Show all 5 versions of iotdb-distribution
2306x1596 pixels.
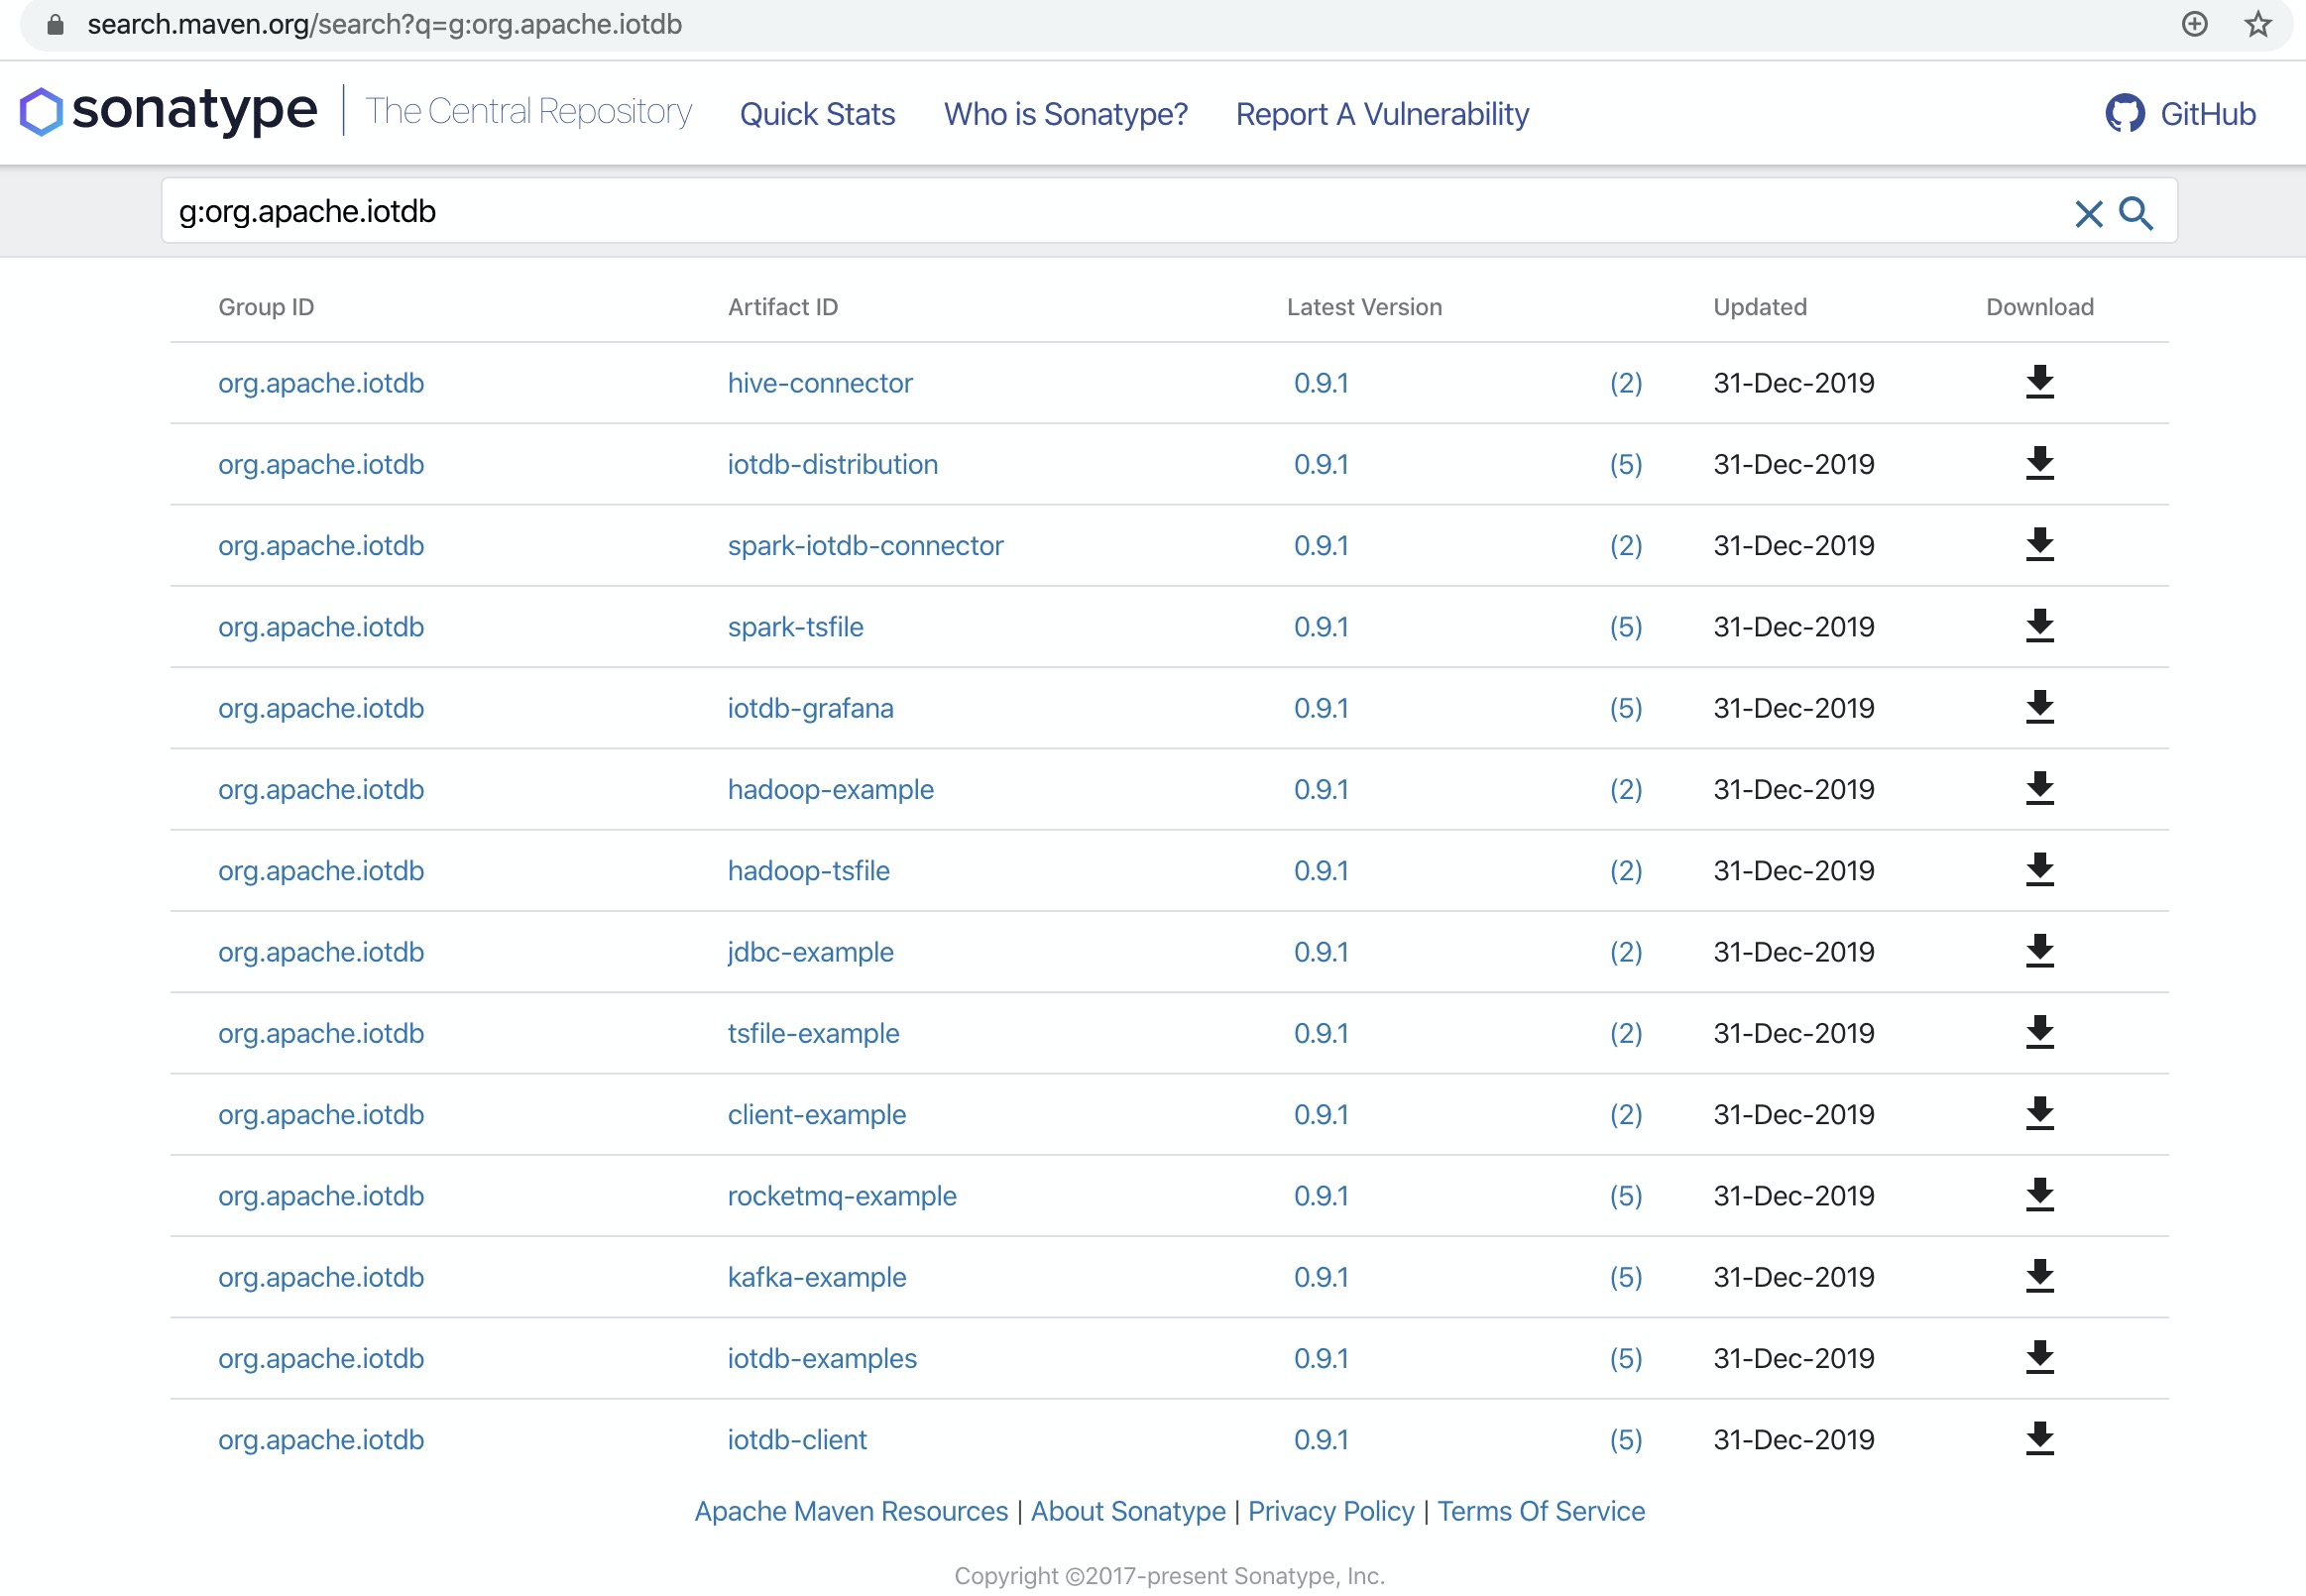point(1625,464)
